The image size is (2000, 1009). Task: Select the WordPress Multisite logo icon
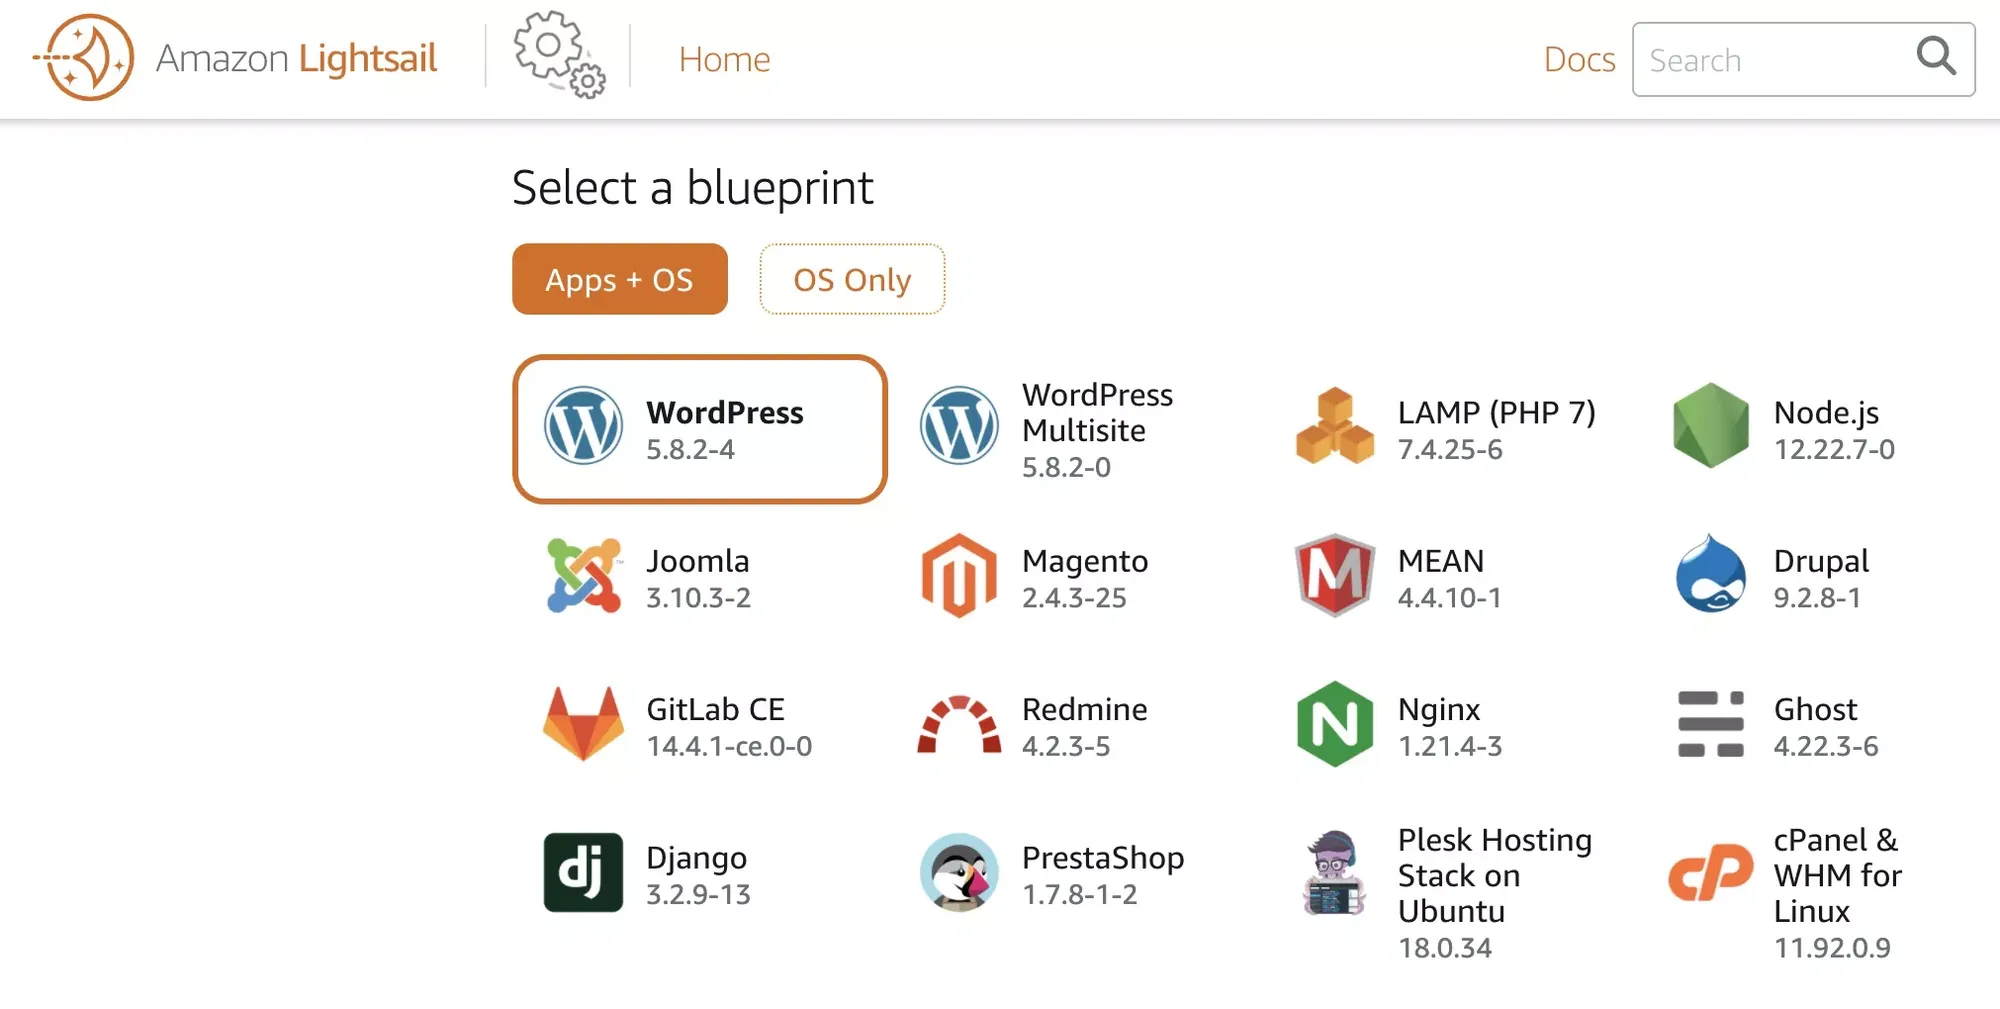point(959,425)
